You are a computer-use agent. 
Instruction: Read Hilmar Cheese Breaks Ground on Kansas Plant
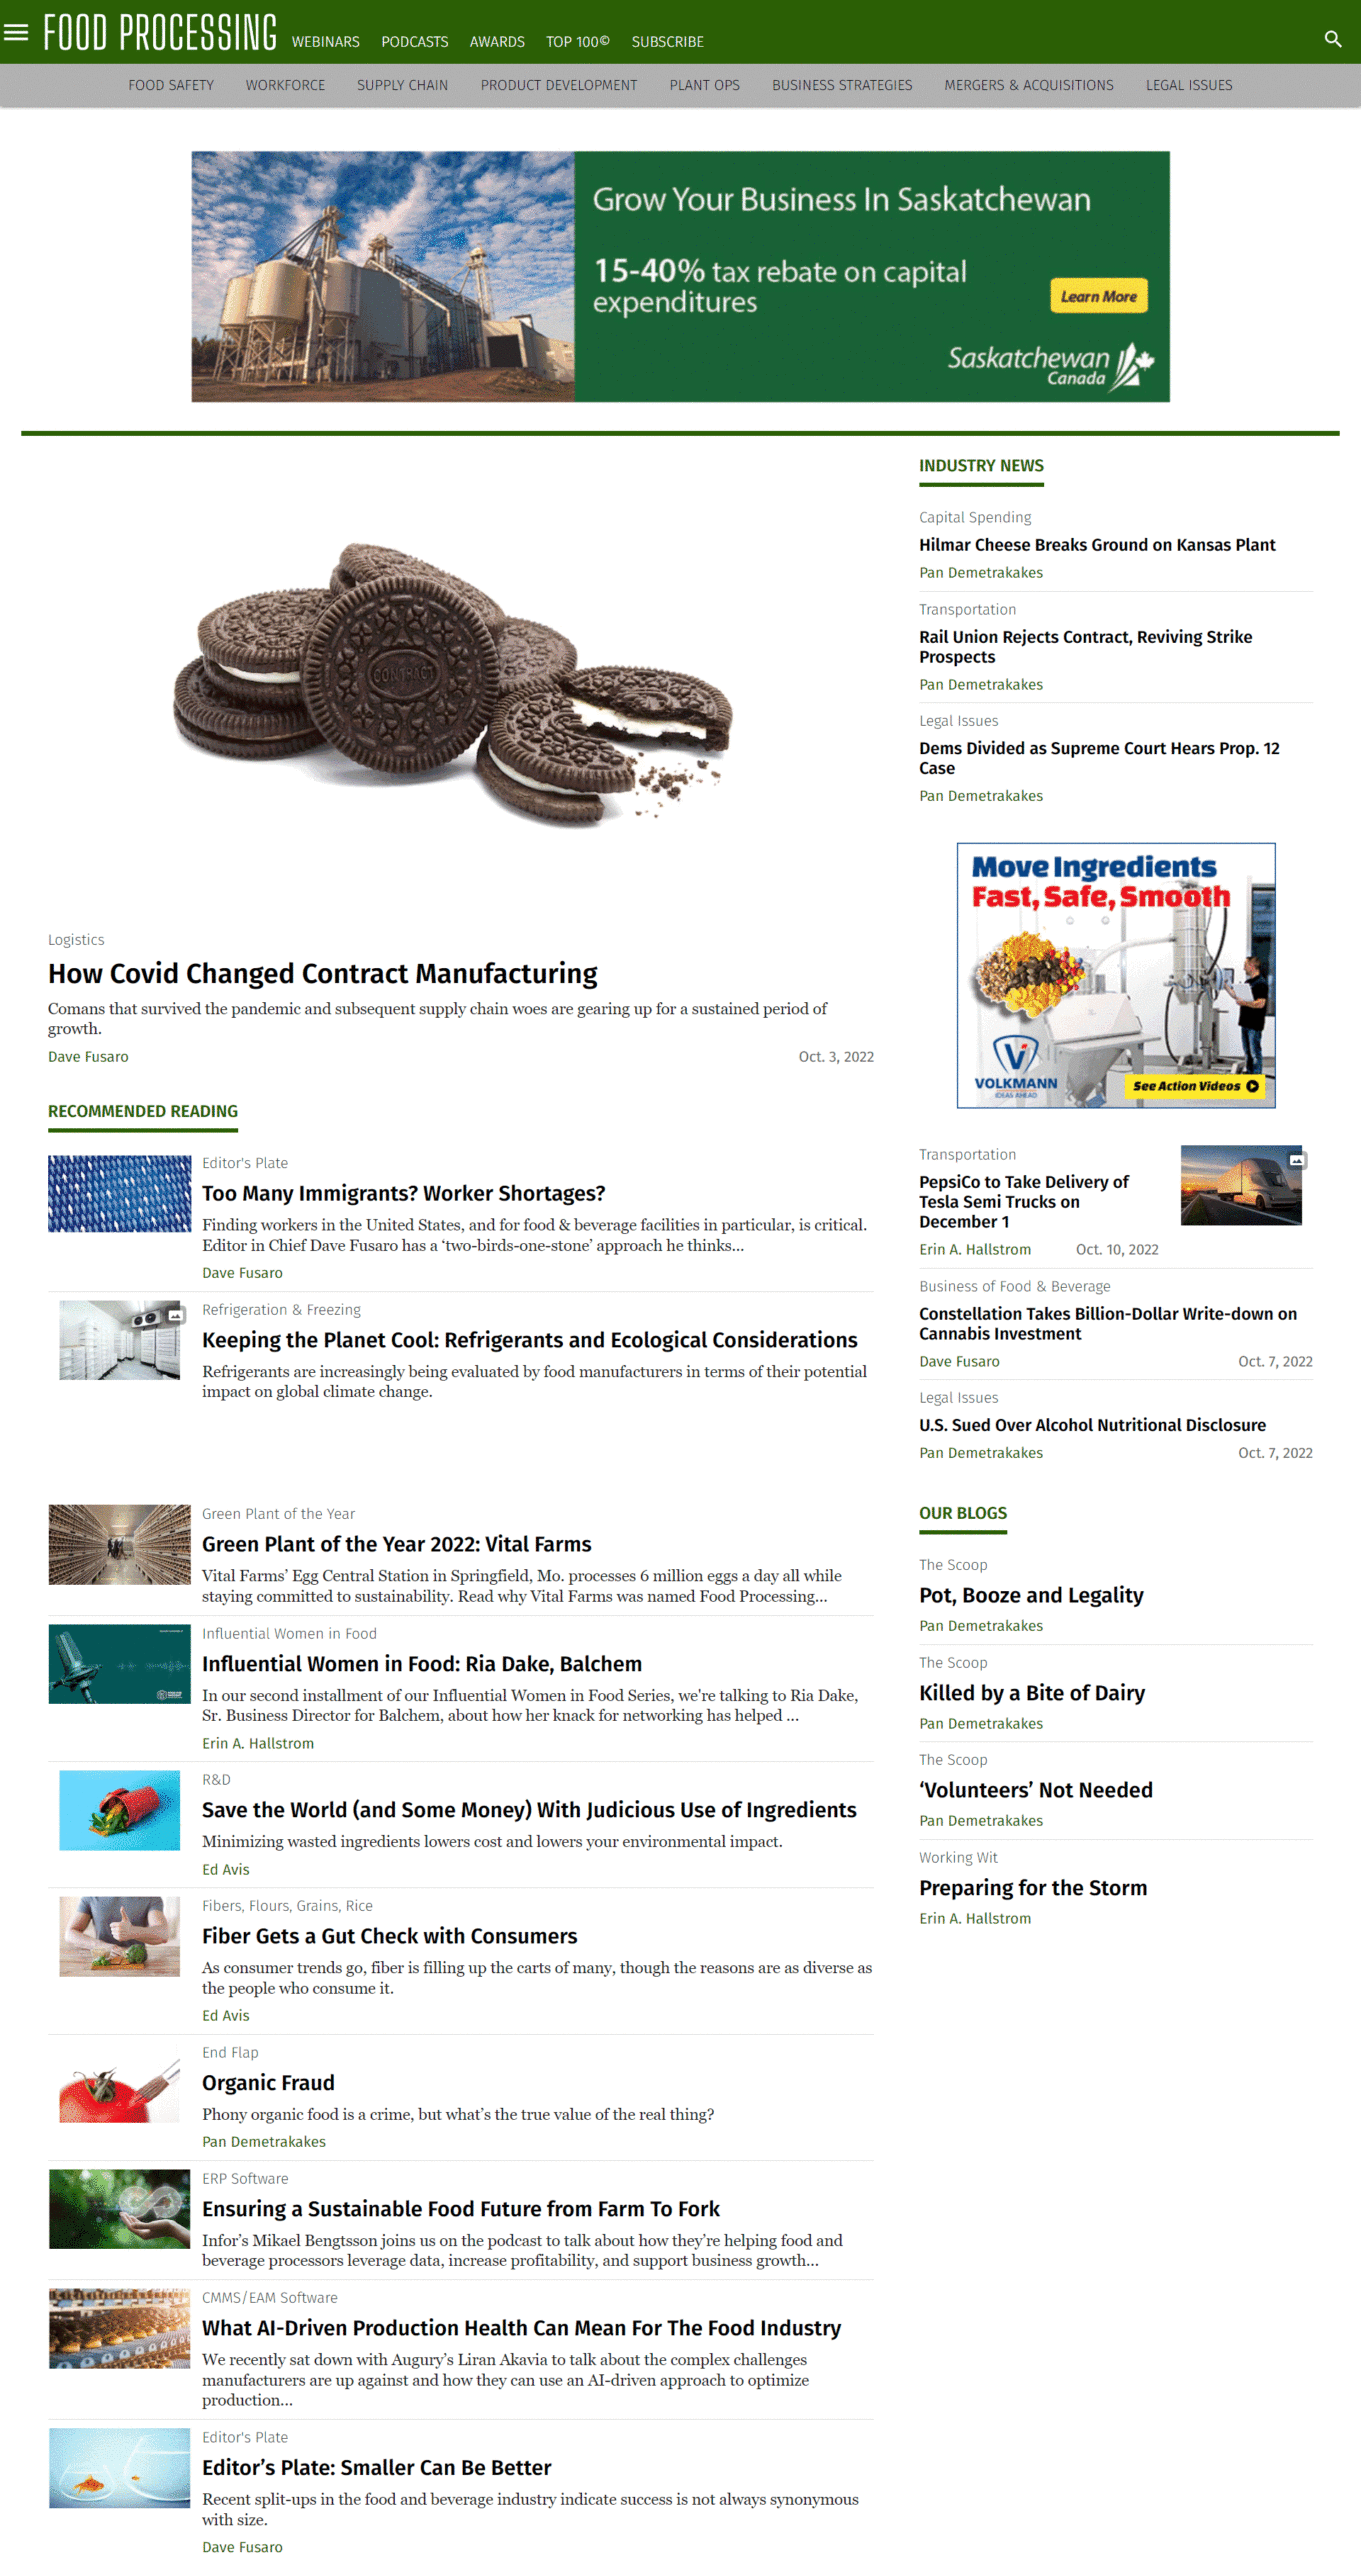1097,545
